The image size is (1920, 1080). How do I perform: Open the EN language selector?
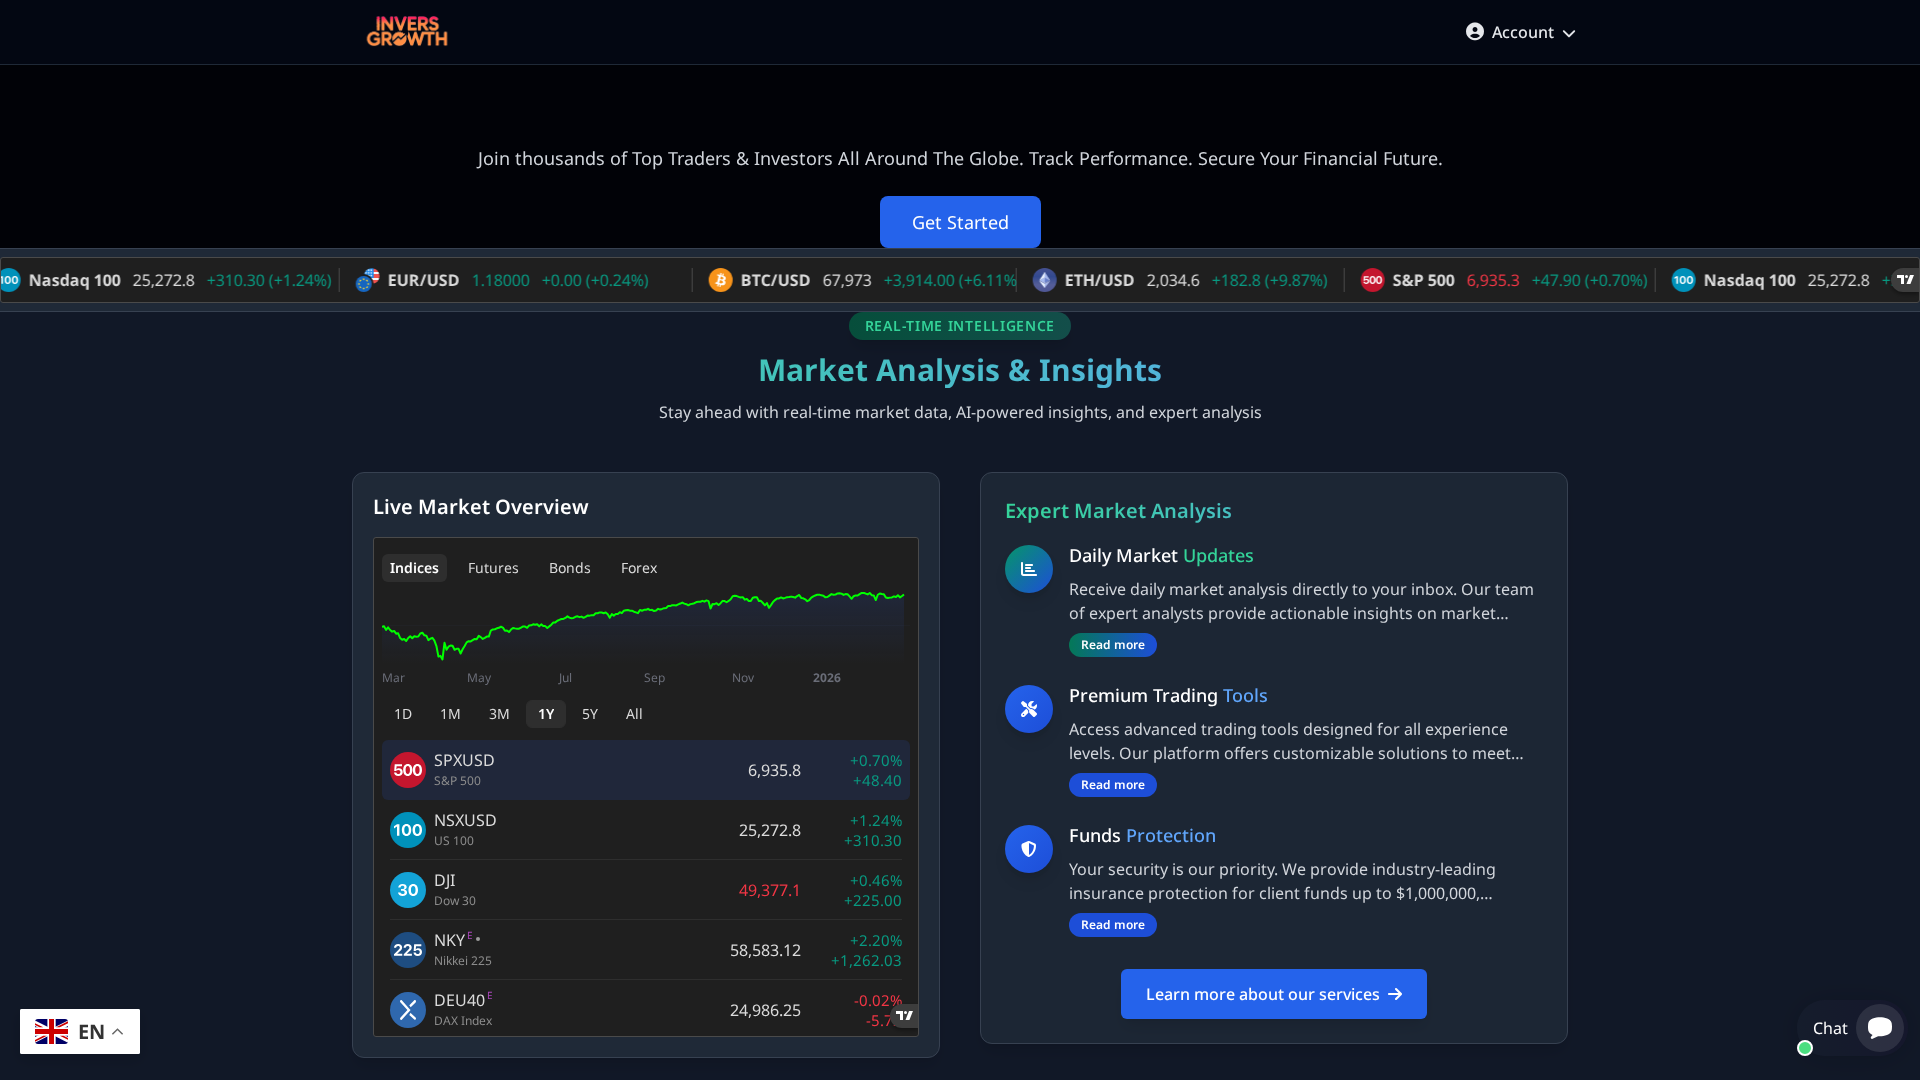[79, 1031]
